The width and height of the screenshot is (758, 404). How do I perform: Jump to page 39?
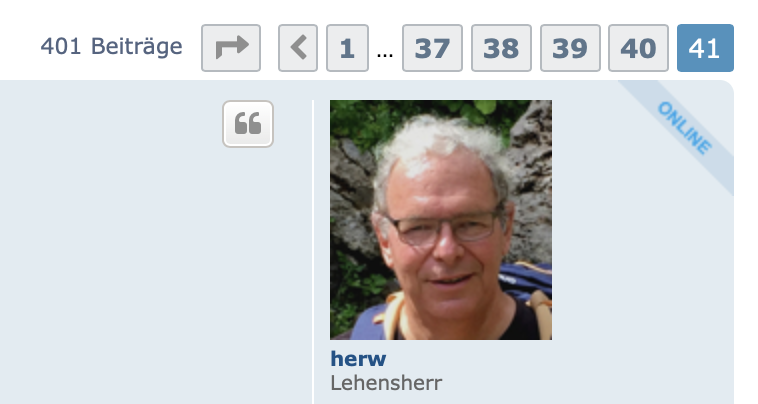tap(570, 48)
